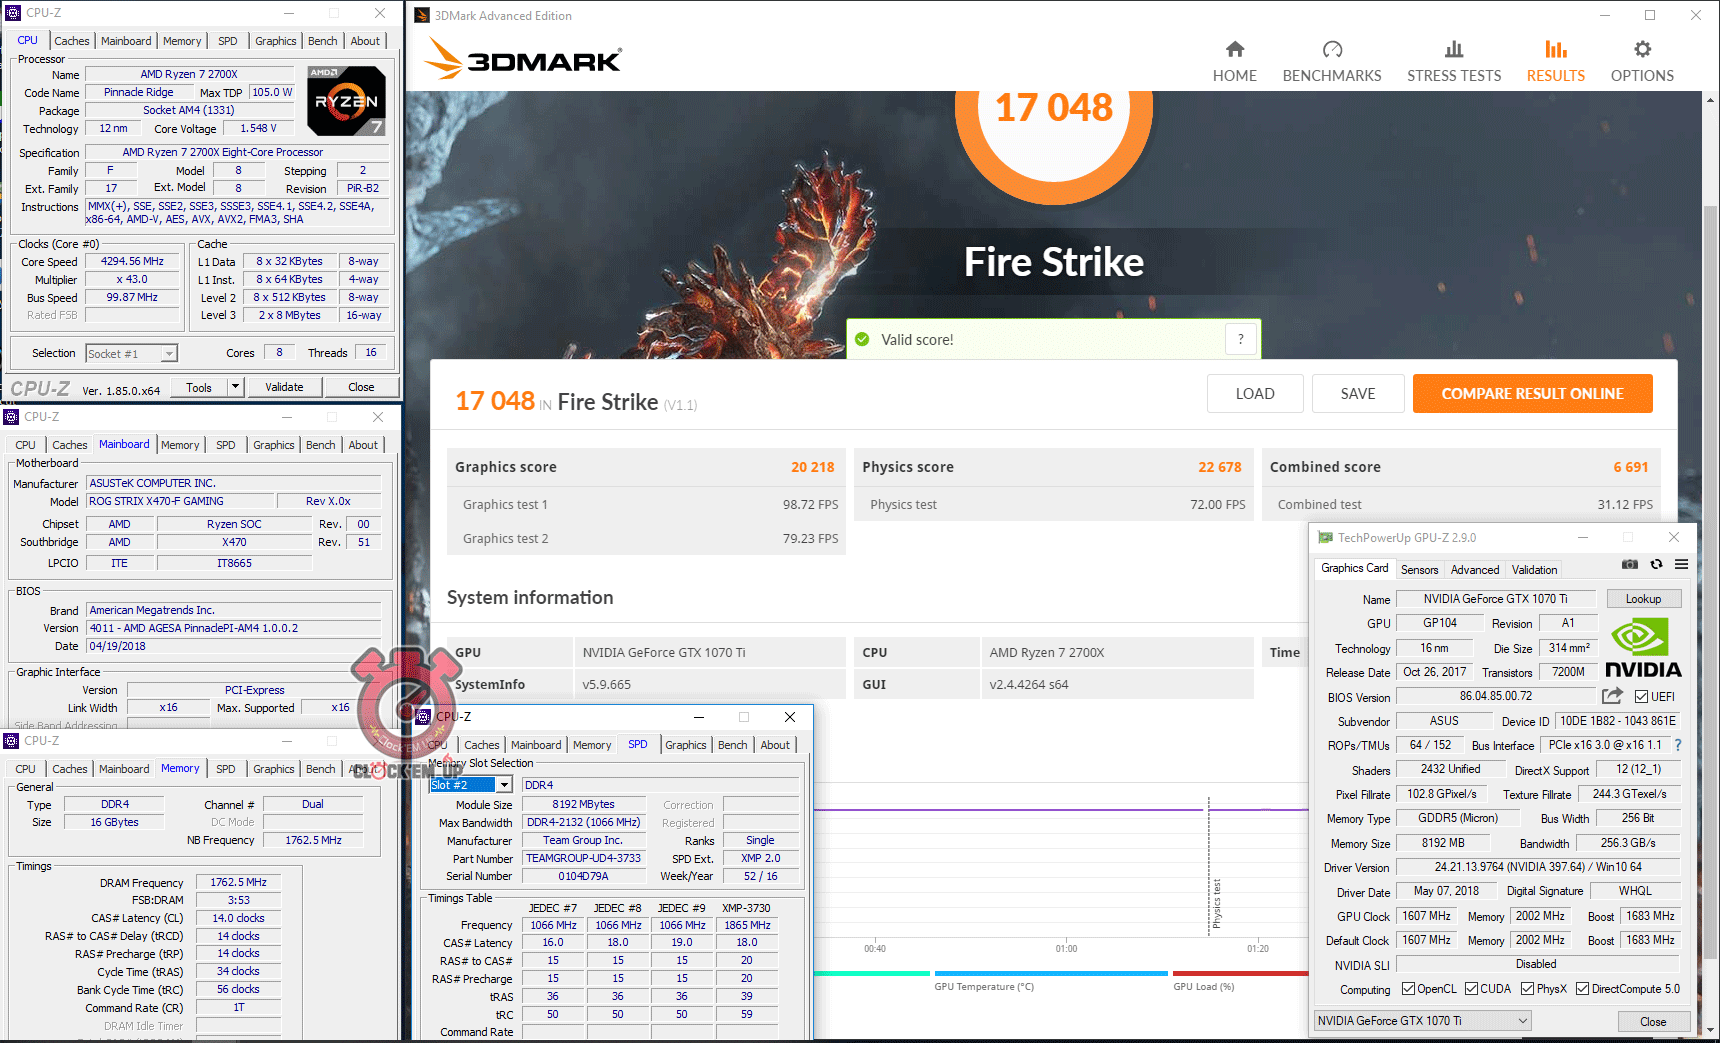
Task: Take GPU-Z screenshot with camera icon
Action: click(x=1629, y=565)
